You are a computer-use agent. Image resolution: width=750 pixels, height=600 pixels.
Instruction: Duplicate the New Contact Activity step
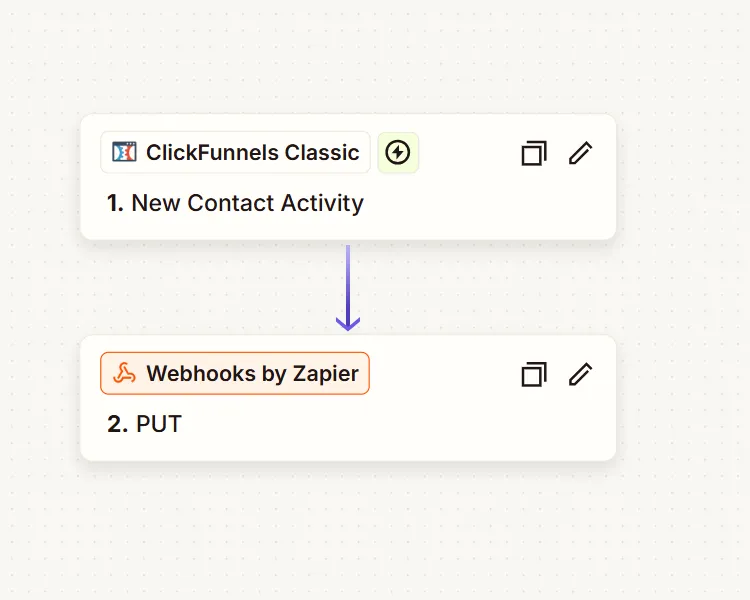[534, 153]
